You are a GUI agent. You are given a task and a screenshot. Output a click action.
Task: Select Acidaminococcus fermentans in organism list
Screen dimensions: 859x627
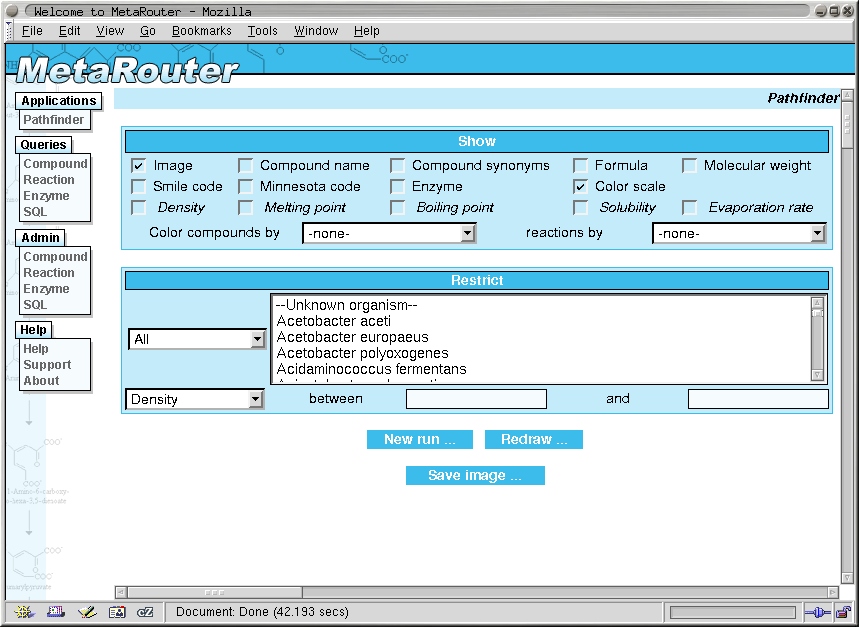tap(541, 369)
